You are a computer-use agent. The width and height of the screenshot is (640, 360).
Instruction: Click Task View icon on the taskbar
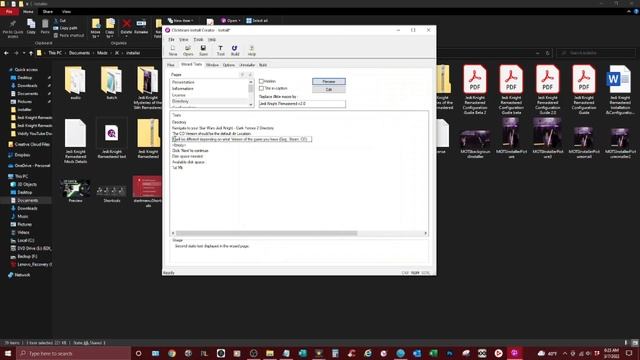[156, 353]
